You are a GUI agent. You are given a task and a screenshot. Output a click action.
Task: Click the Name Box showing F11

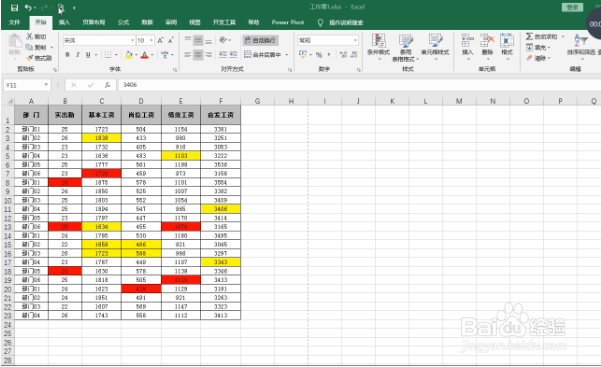point(27,85)
